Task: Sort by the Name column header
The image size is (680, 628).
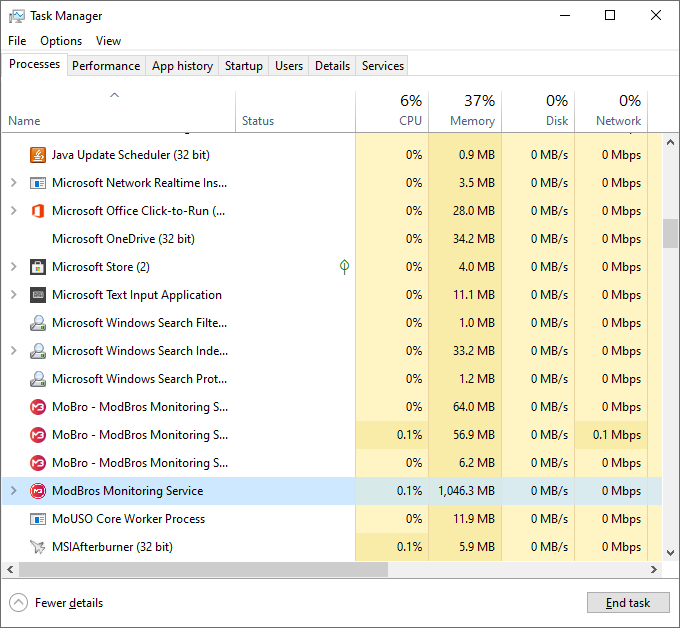Action: (x=118, y=111)
